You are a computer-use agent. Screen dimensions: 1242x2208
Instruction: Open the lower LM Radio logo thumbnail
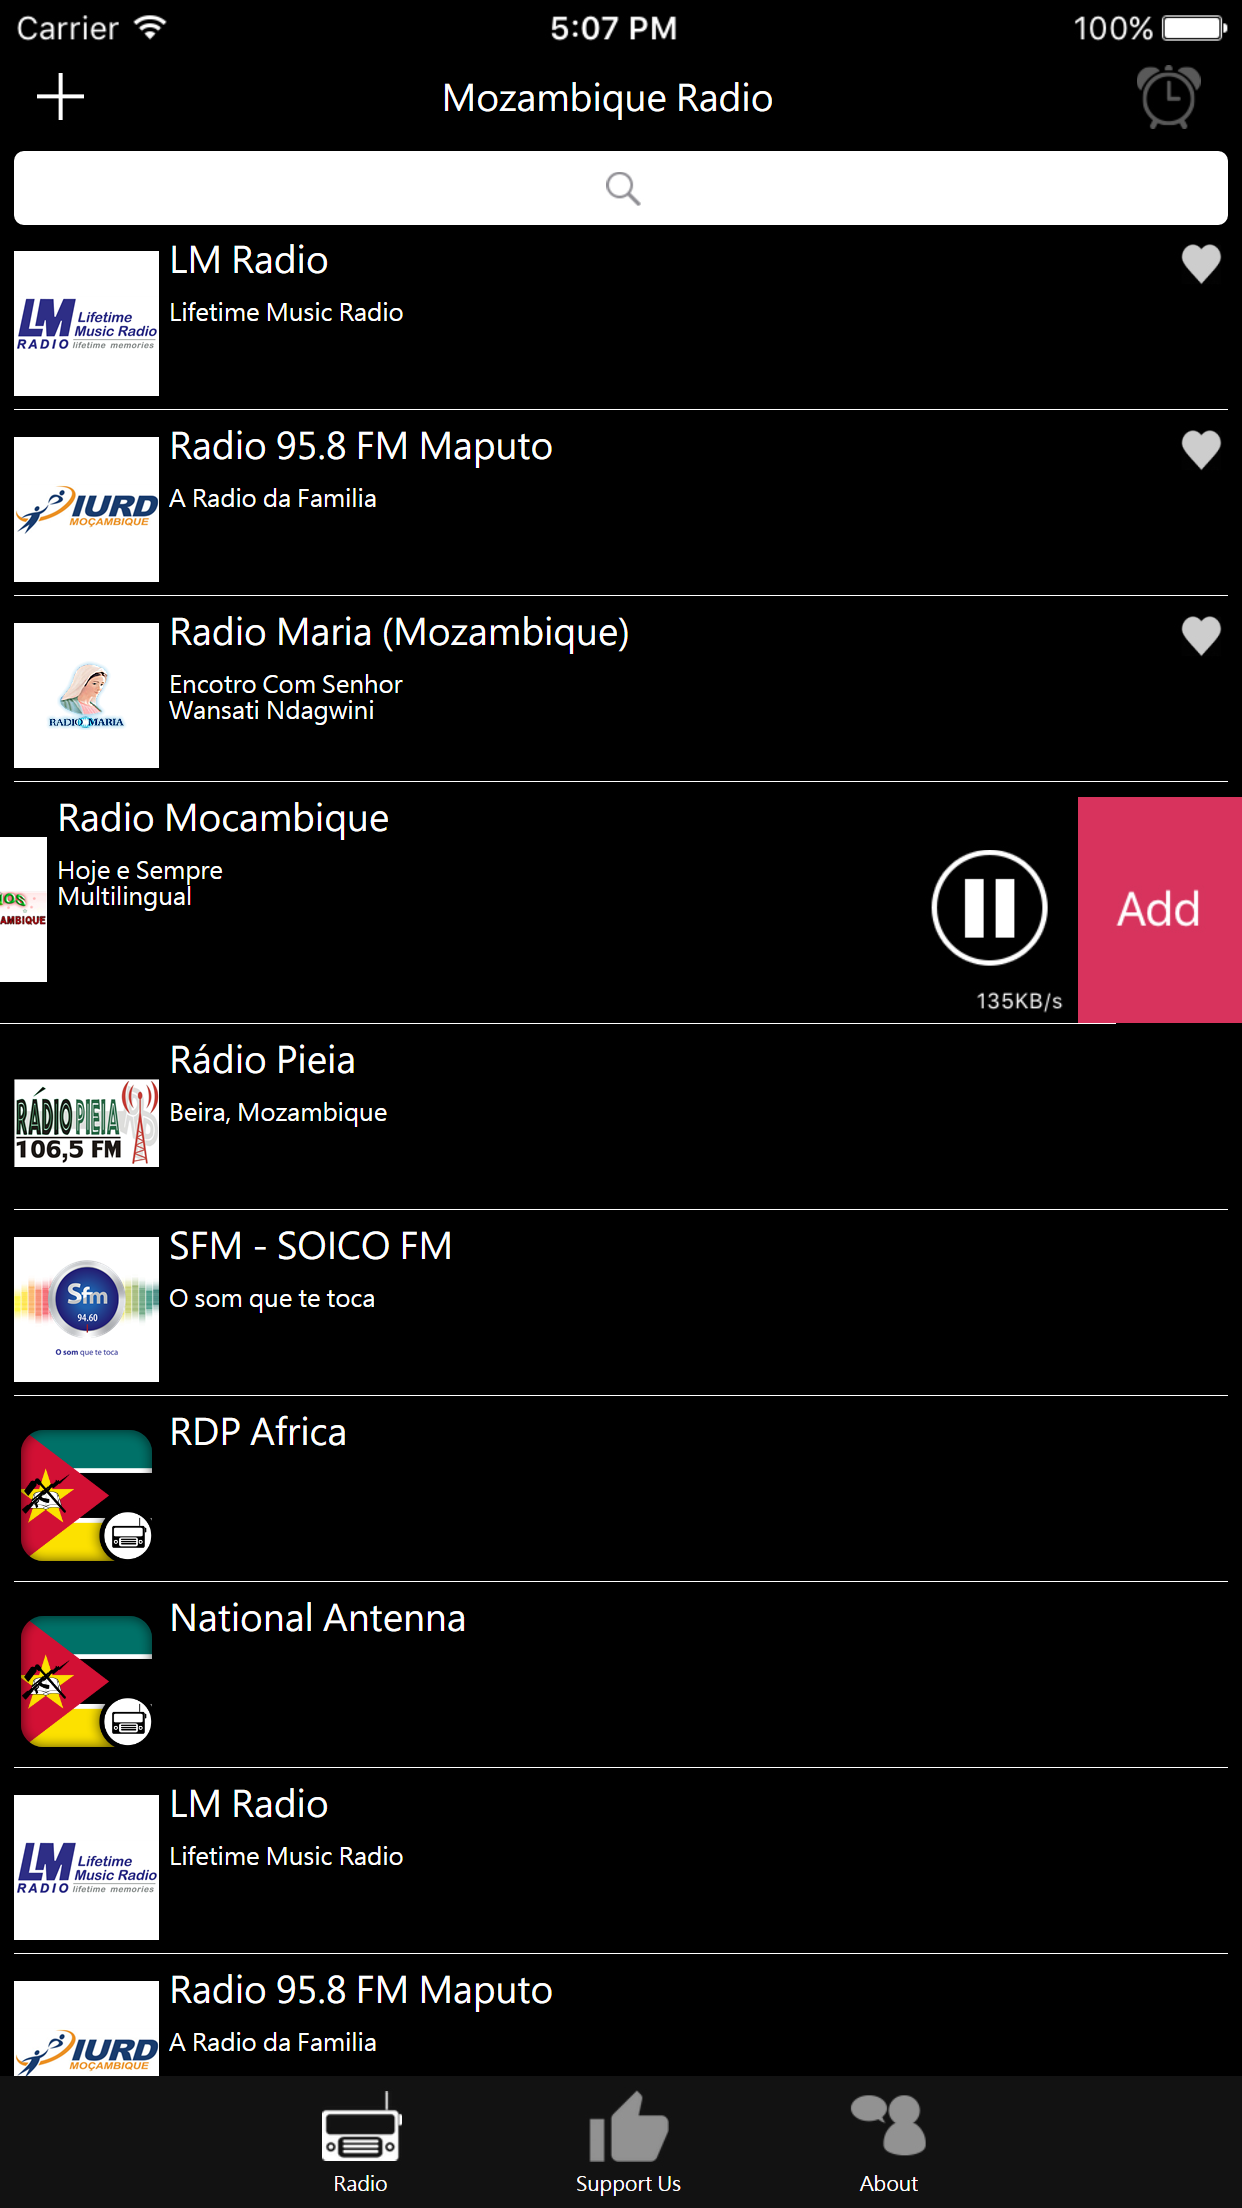pos(86,1867)
